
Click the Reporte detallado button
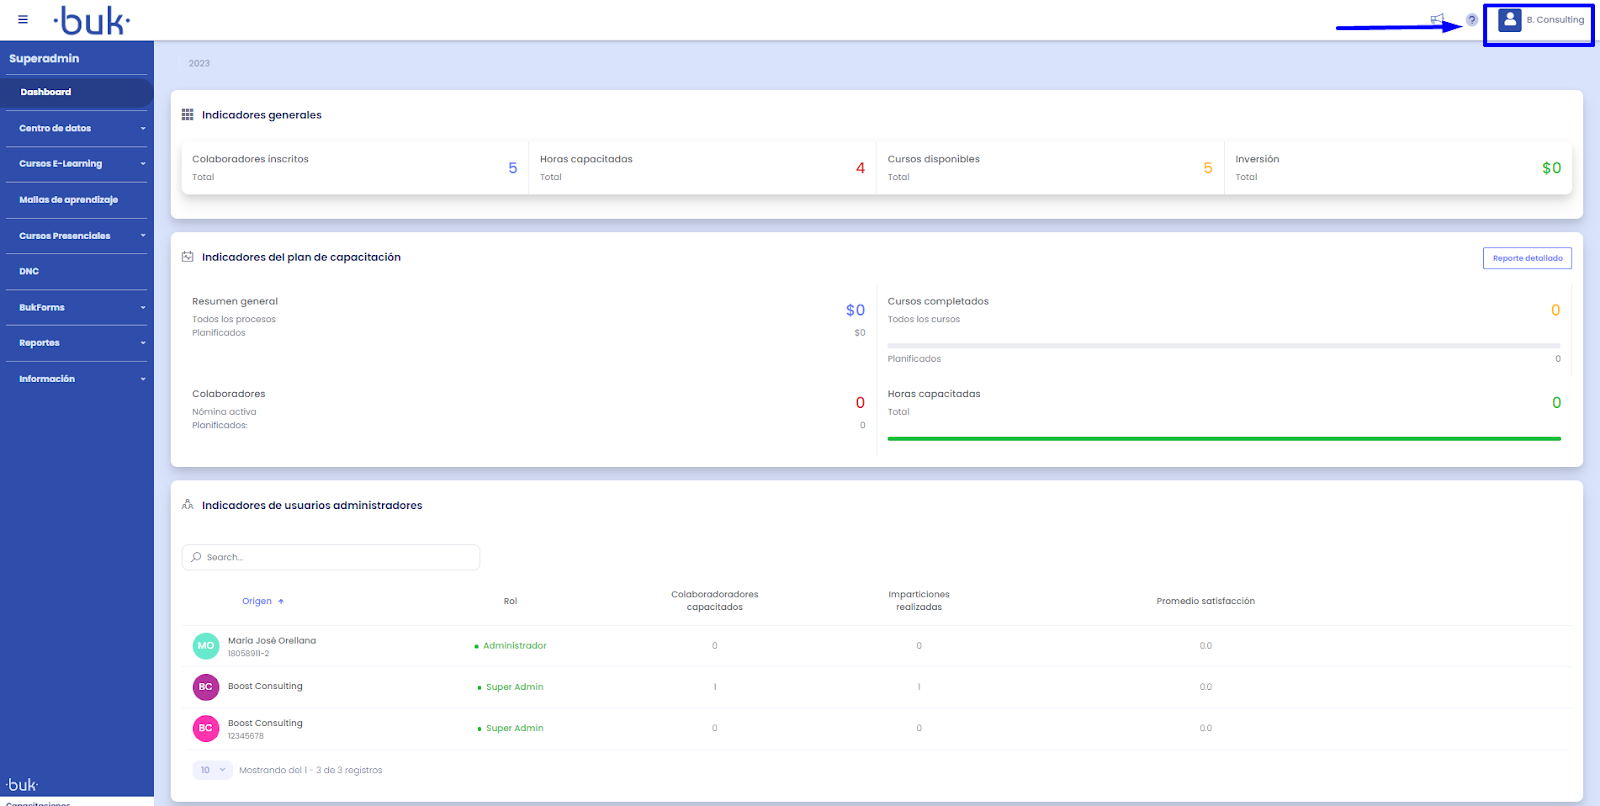(x=1526, y=258)
